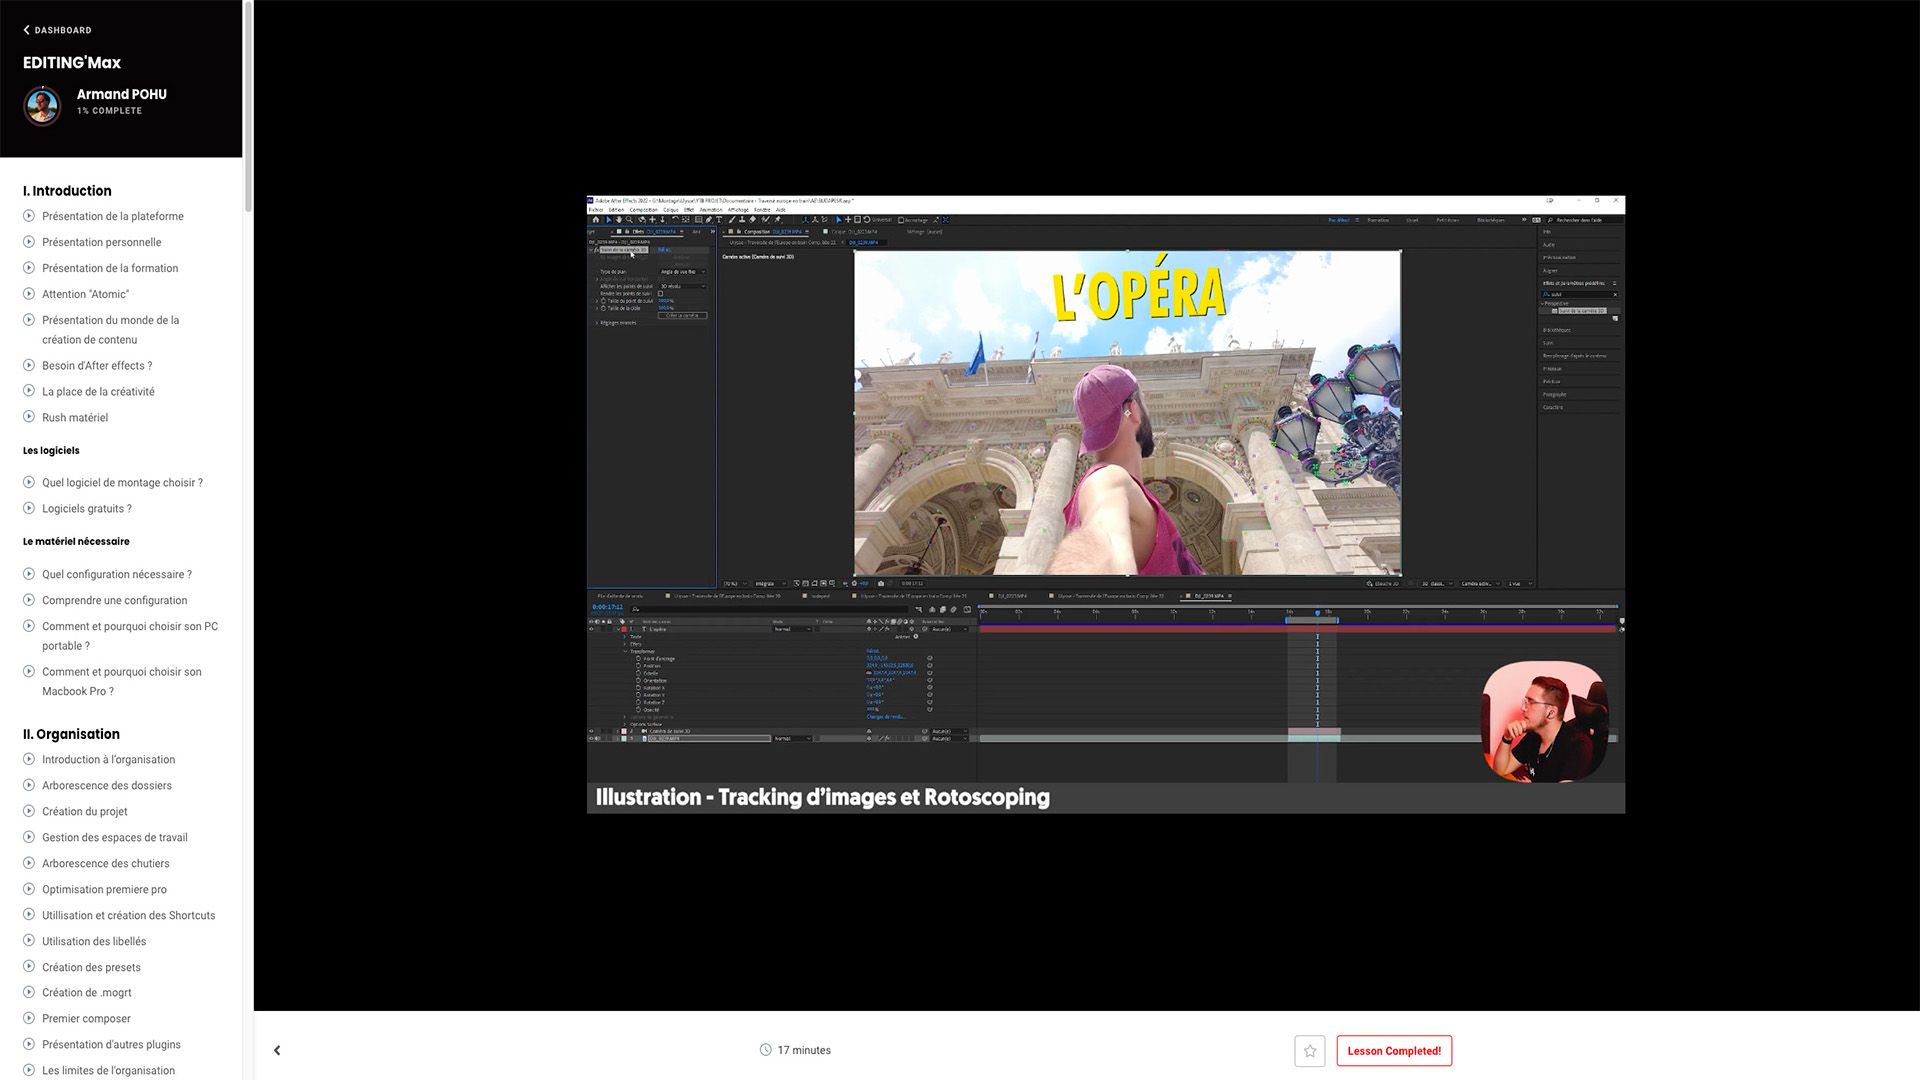Click play icon beside Rush matériel
This screenshot has height=1080, width=1920.
pyautogui.click(x=29, y=417)
